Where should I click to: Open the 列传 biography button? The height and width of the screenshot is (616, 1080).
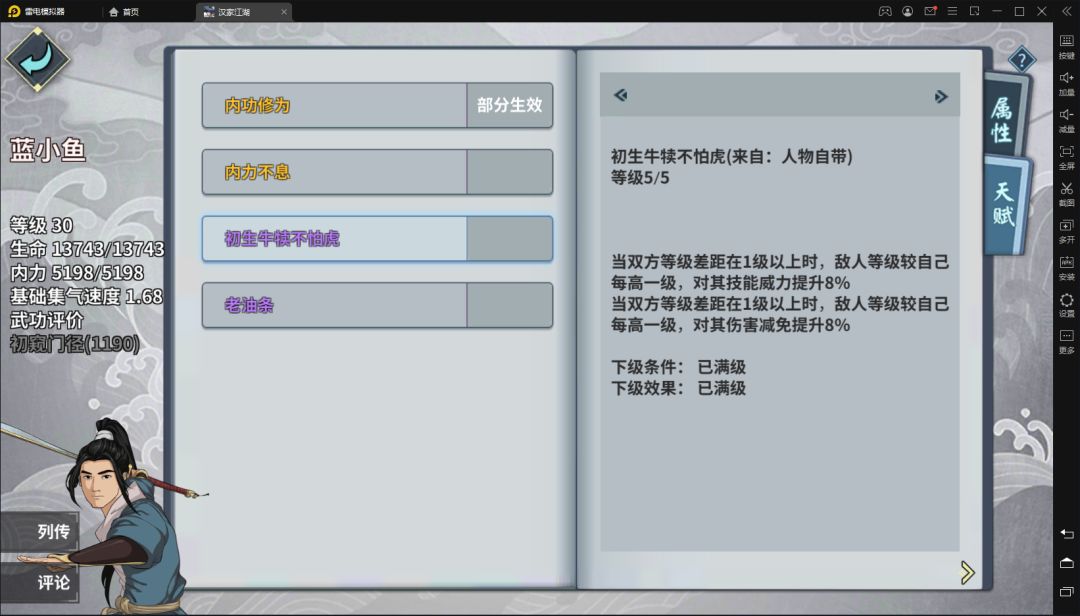(40, 531)
